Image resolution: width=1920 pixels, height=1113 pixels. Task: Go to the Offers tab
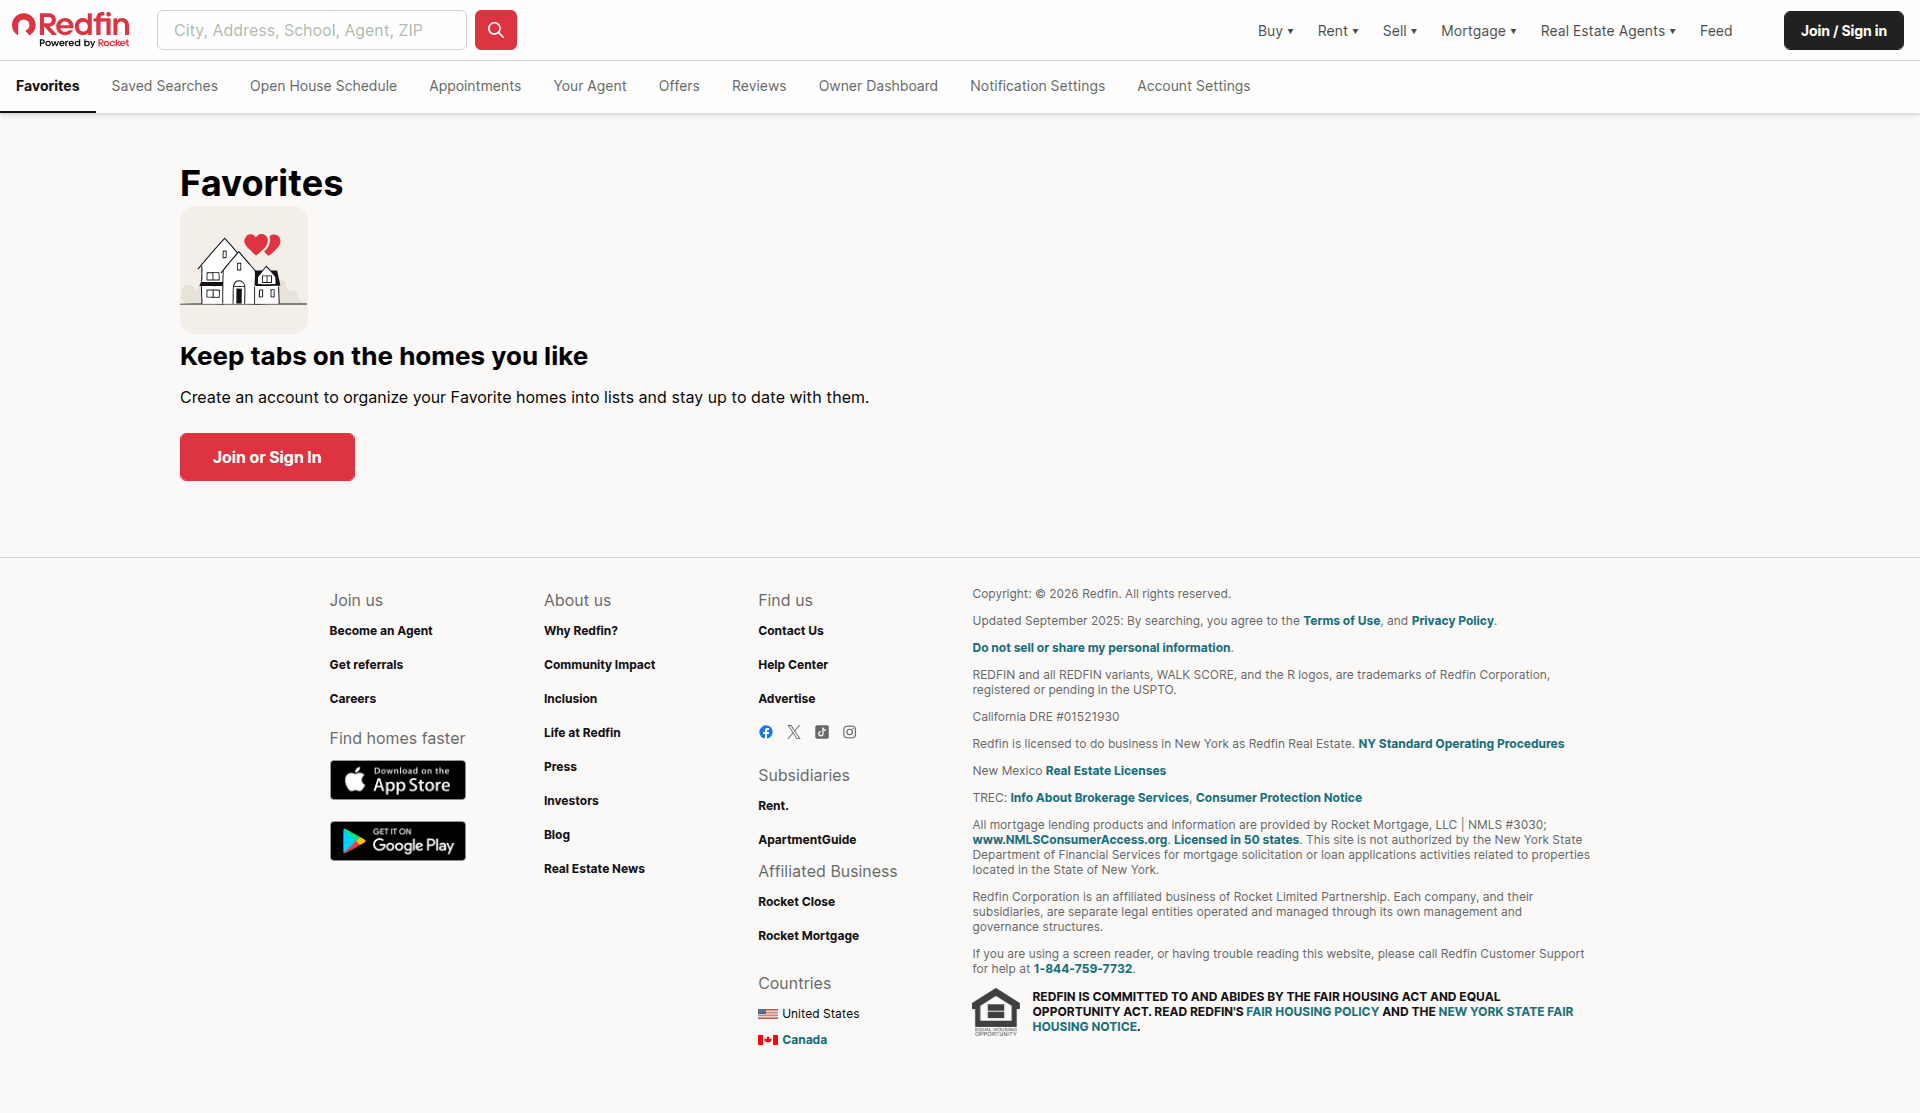pos(679,86)
